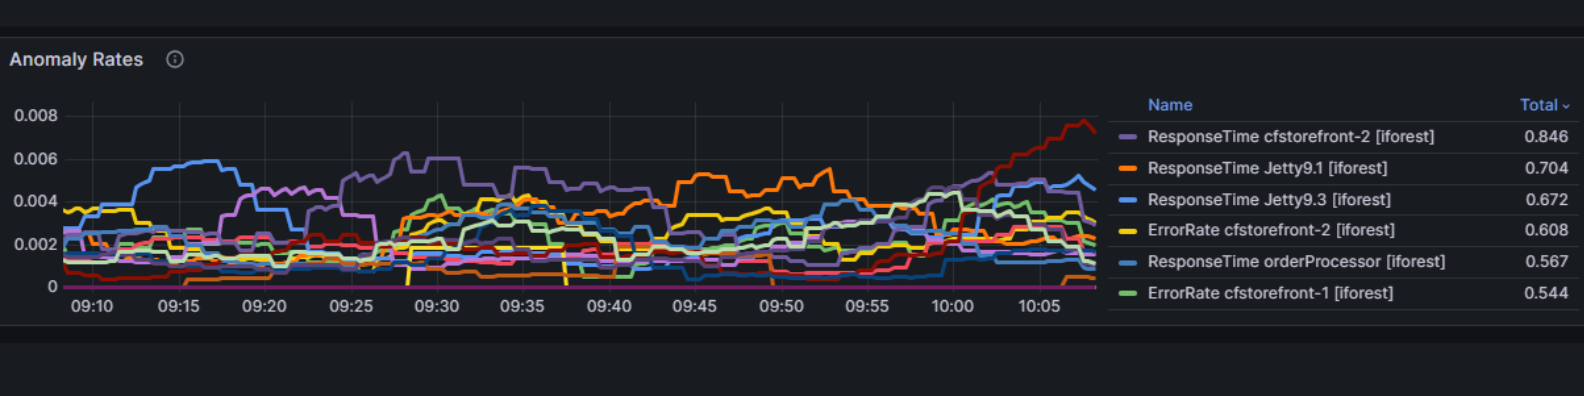This screenshot has width=1584, height=396.
Task: Click the 09:30 time axis label
Action: [437, 307]
